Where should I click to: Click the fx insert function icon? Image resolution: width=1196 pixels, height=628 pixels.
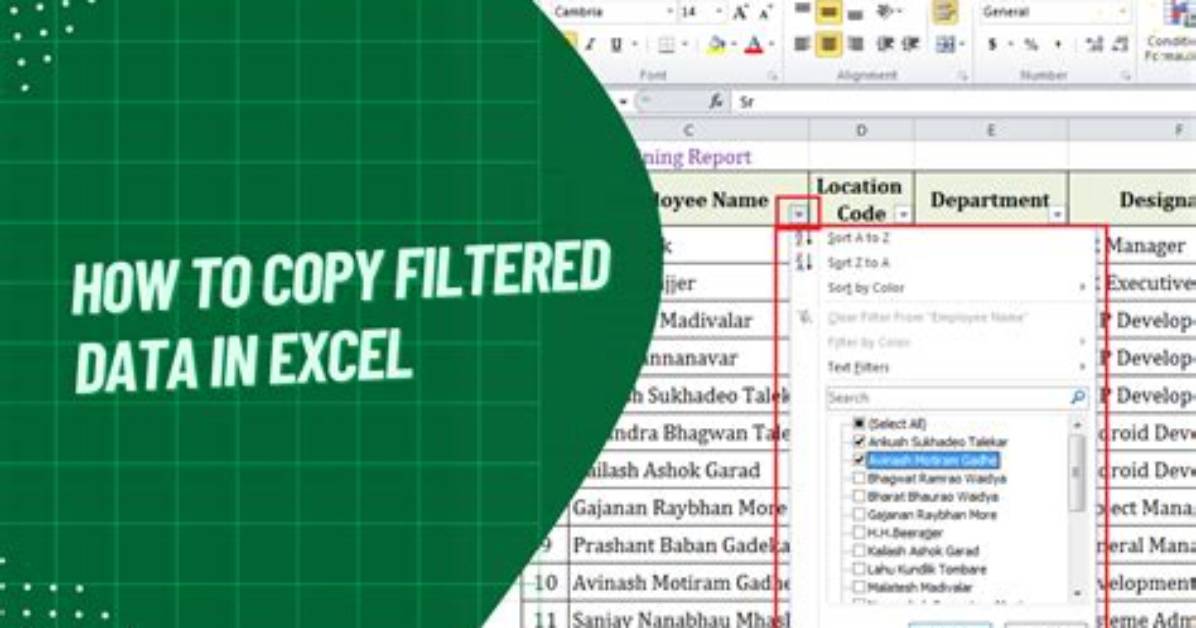[x=715, y=101]
